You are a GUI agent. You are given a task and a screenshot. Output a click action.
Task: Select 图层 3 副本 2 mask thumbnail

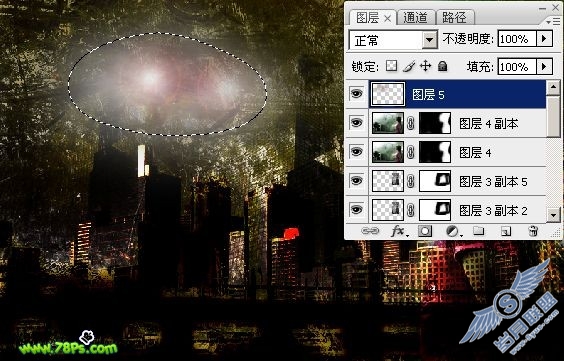[435, 210]
